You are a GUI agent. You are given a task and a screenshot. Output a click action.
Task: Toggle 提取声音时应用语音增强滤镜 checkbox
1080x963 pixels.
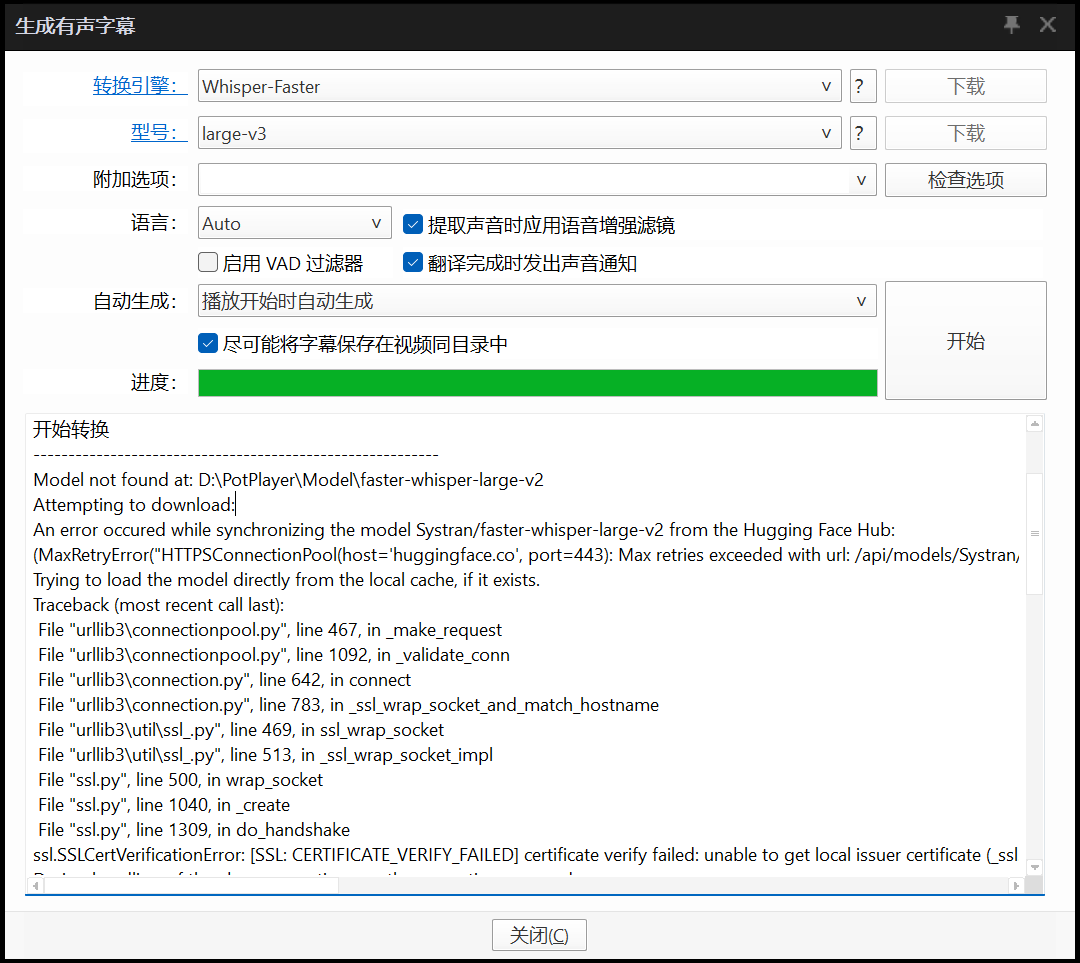tap(413, 224)
